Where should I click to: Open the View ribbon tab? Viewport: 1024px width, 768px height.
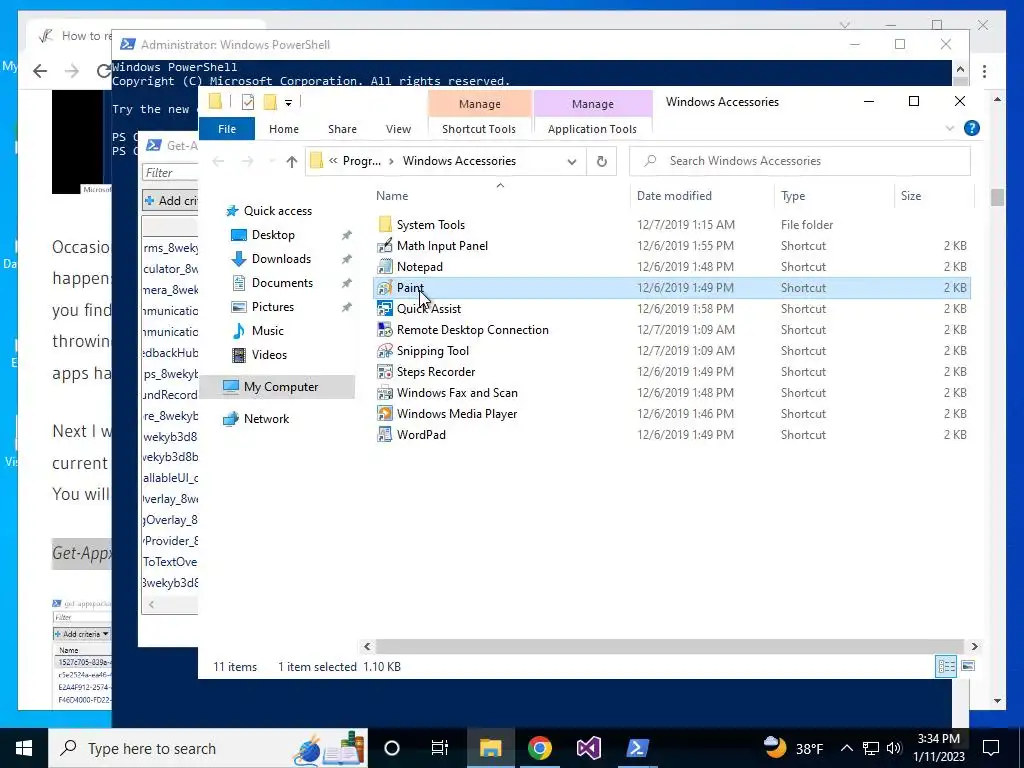click(398, 129)
